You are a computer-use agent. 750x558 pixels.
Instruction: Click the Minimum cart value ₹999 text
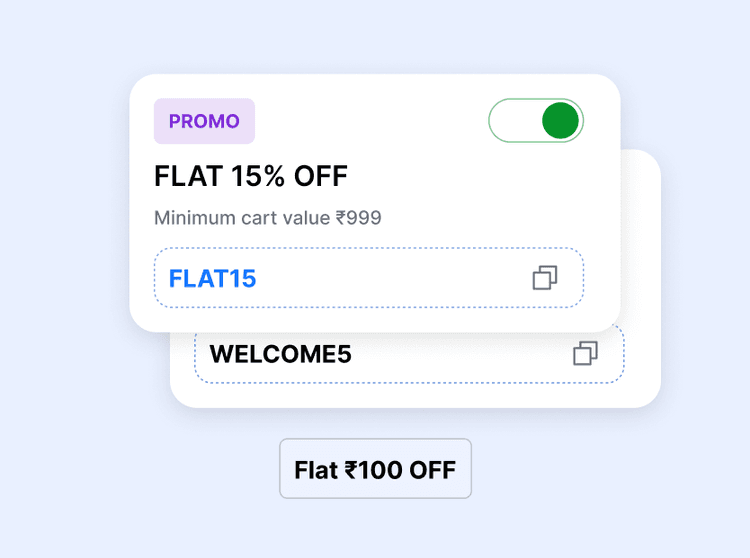268,217
